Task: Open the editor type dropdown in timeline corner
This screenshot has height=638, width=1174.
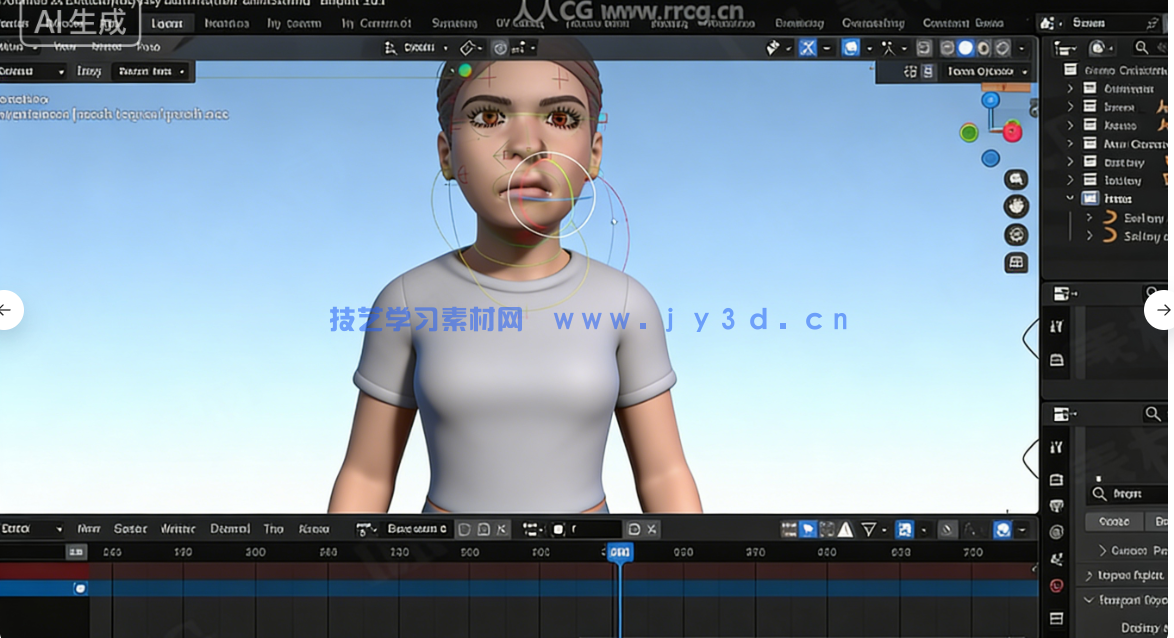Action: (x=30, y=529)
